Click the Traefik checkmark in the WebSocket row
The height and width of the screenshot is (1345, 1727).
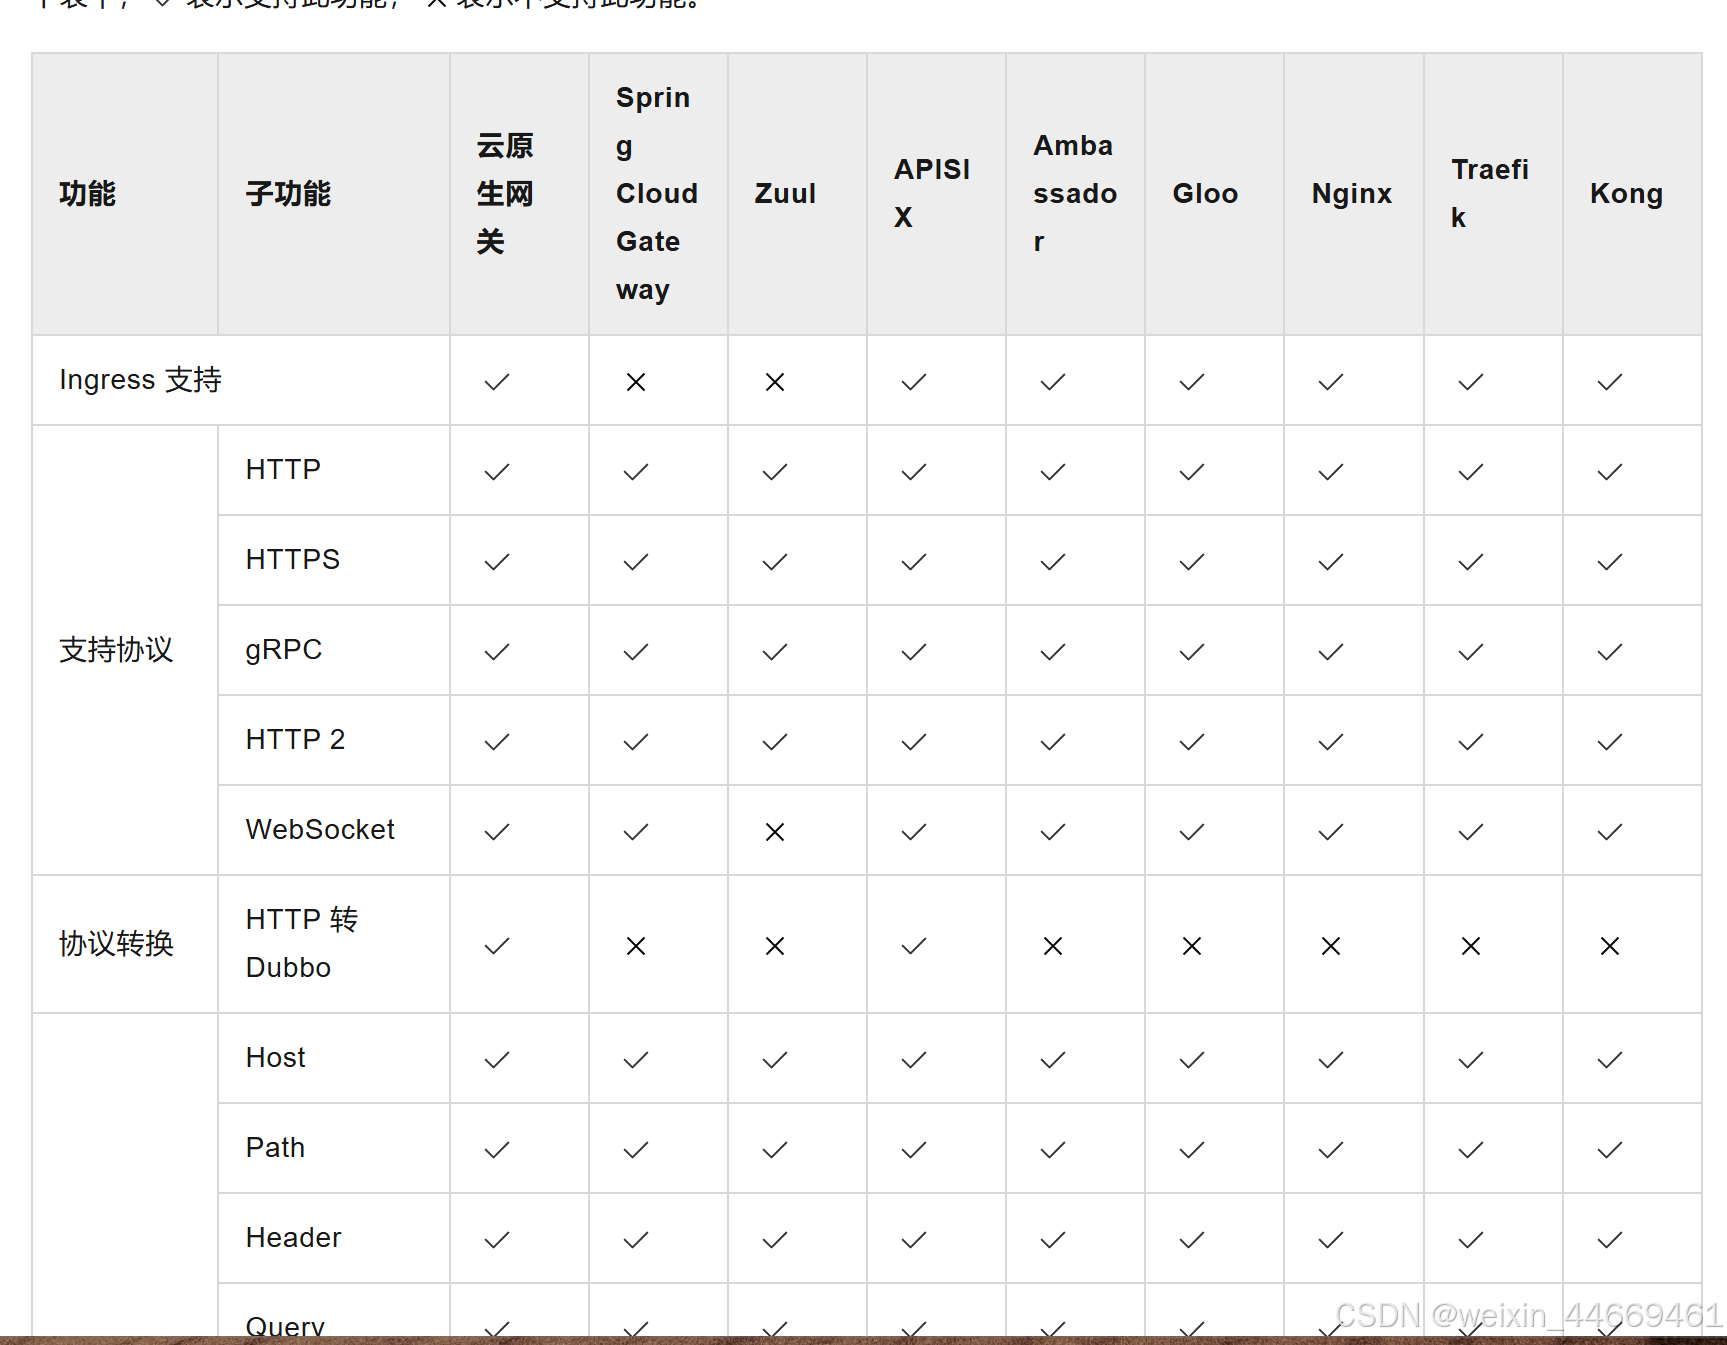click(1471, 832)
